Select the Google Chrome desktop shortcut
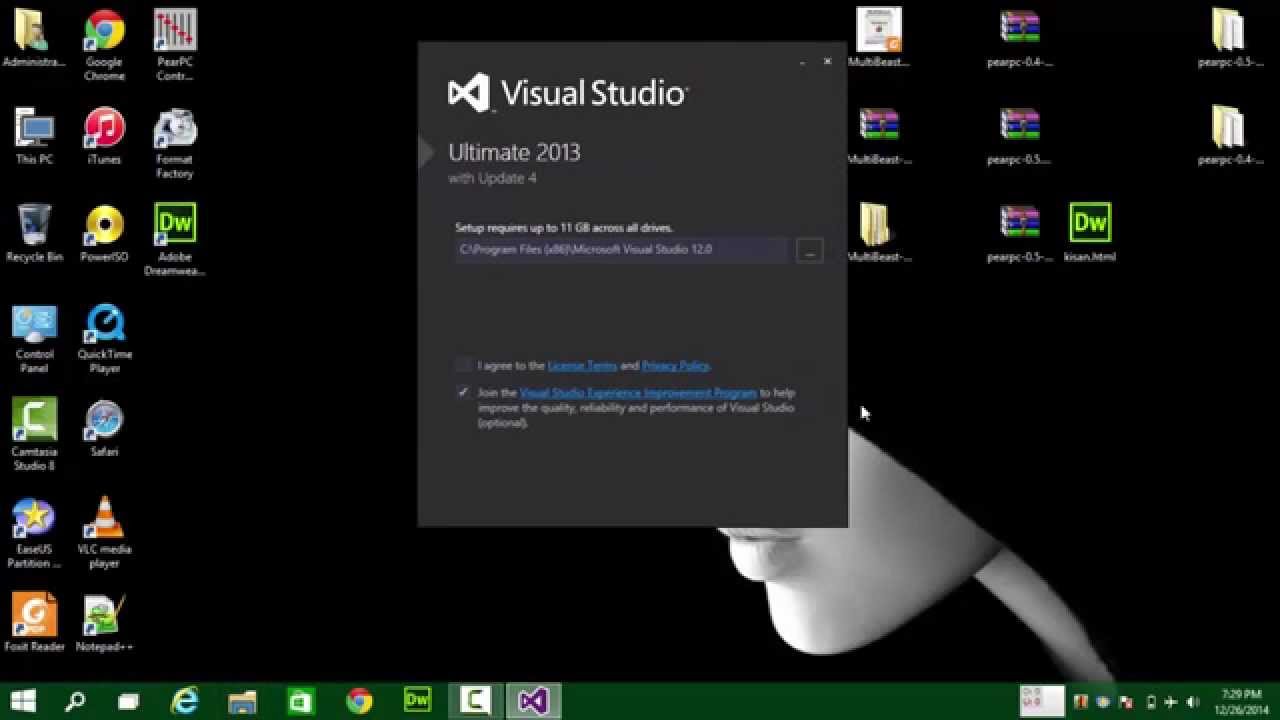 [104, 45]
